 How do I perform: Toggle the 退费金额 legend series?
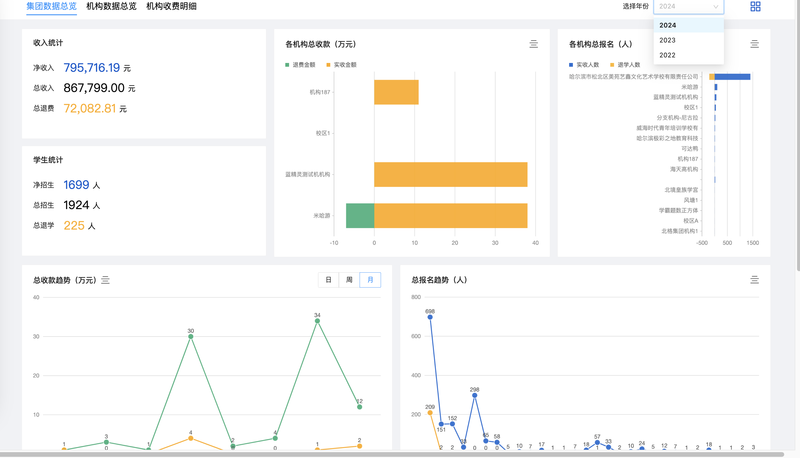pyautogui.click(x=300, y=65)
